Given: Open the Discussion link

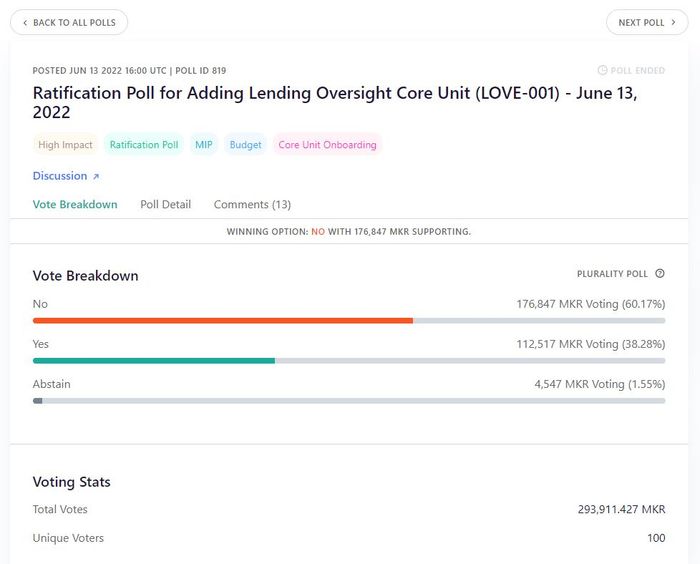Looking at the screenshot, I should [60, 176].
